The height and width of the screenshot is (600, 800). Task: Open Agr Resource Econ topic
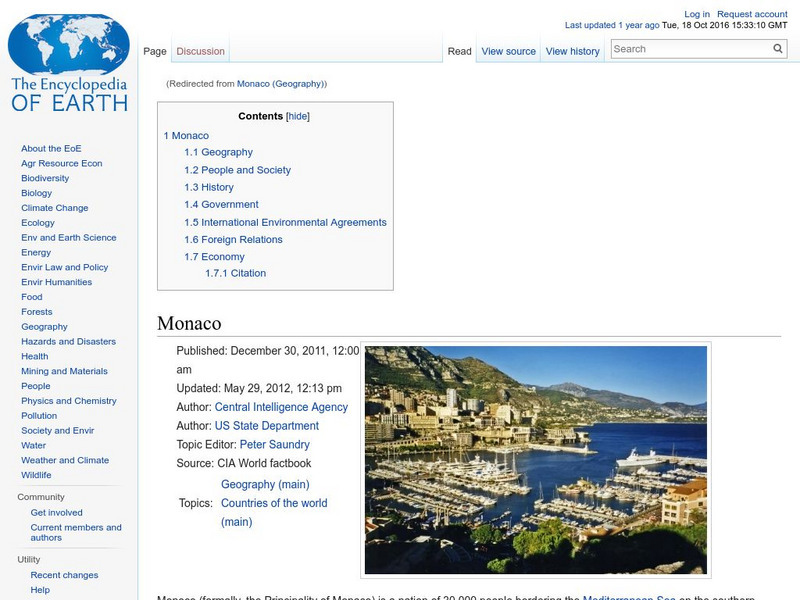click(x=62, y=163)
